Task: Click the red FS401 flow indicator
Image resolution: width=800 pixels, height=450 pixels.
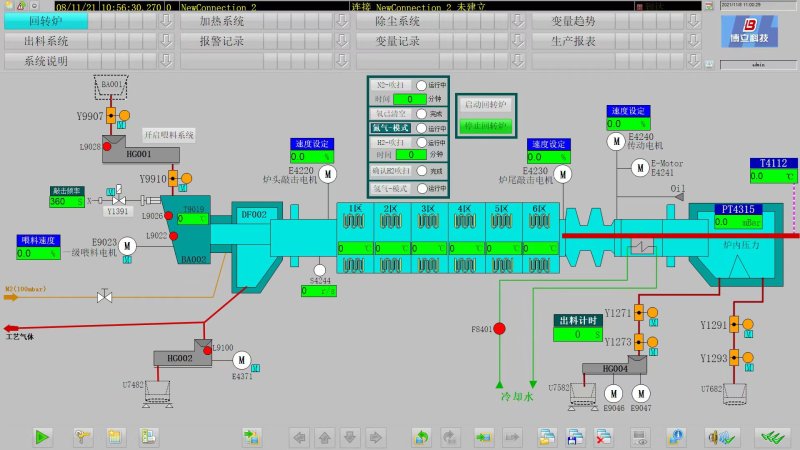Action: click(x=500, y=328)
